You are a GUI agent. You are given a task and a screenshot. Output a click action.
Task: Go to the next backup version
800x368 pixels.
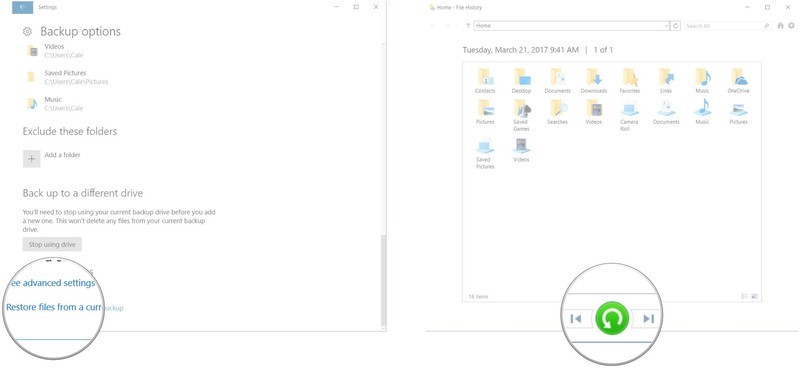pos(647,319)
